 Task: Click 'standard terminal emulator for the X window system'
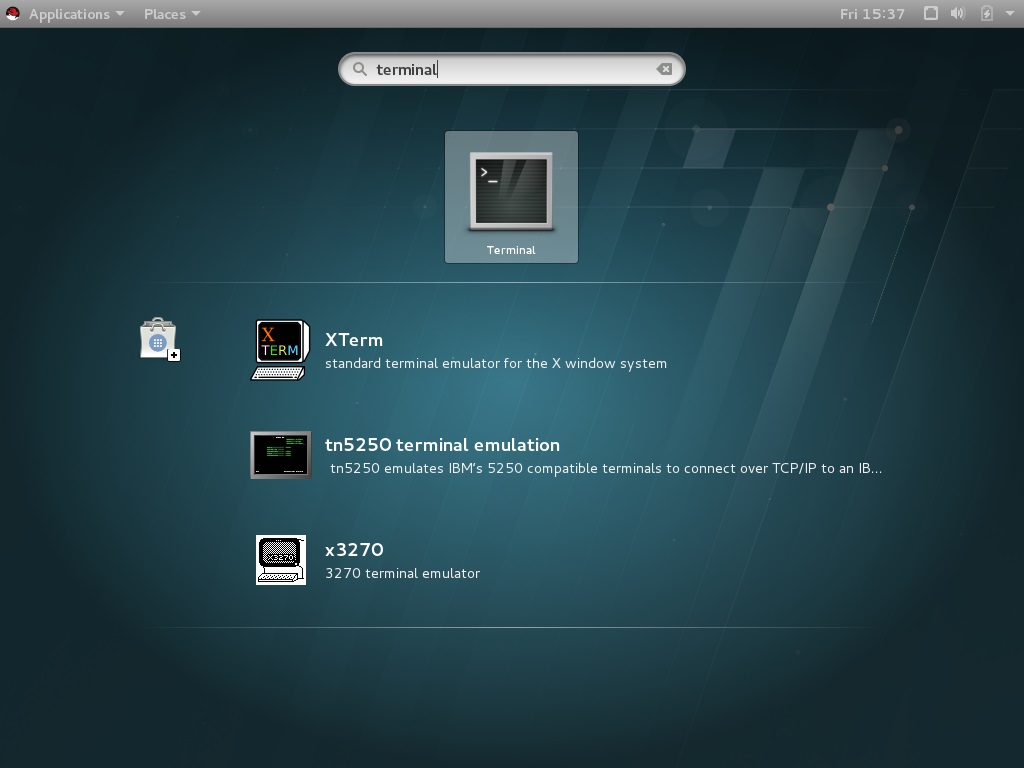(x=496, y=363)
